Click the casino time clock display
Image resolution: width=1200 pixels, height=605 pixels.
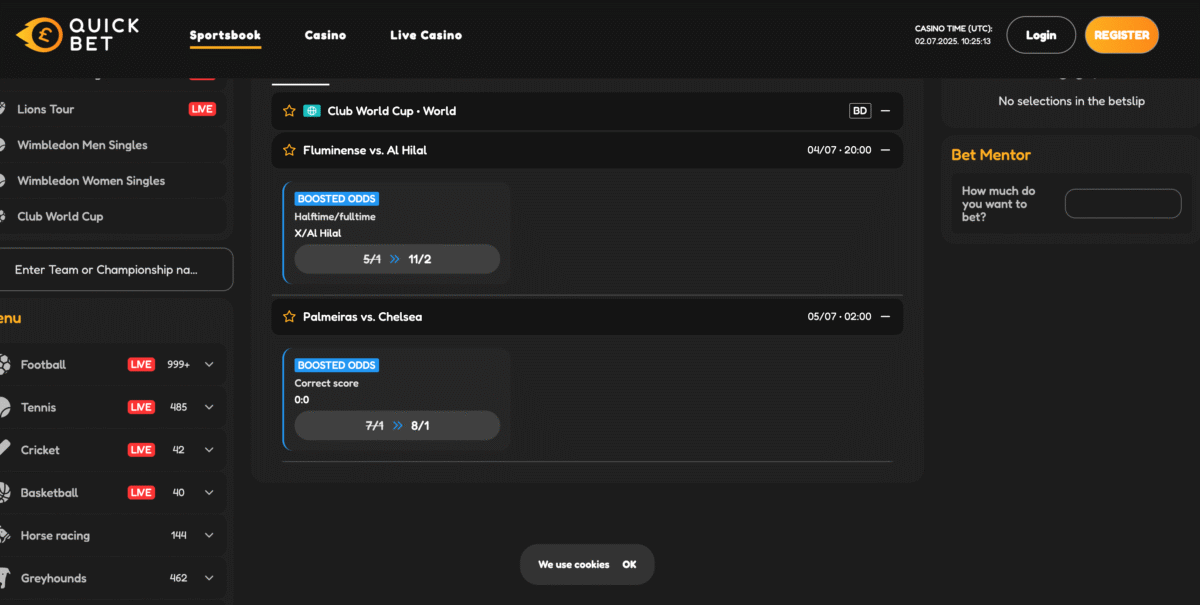point(953,35)
